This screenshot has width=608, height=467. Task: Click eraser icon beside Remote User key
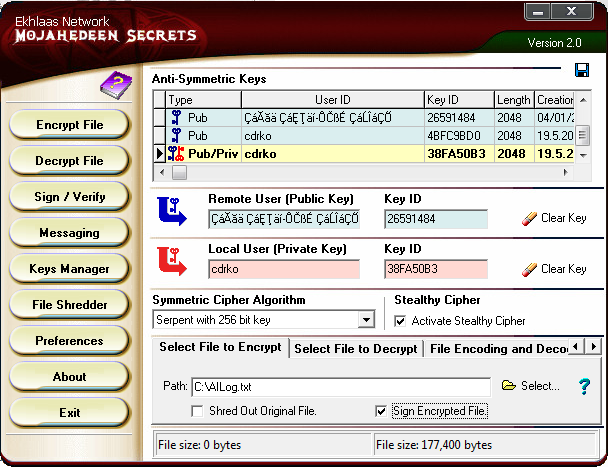point(529,218)
